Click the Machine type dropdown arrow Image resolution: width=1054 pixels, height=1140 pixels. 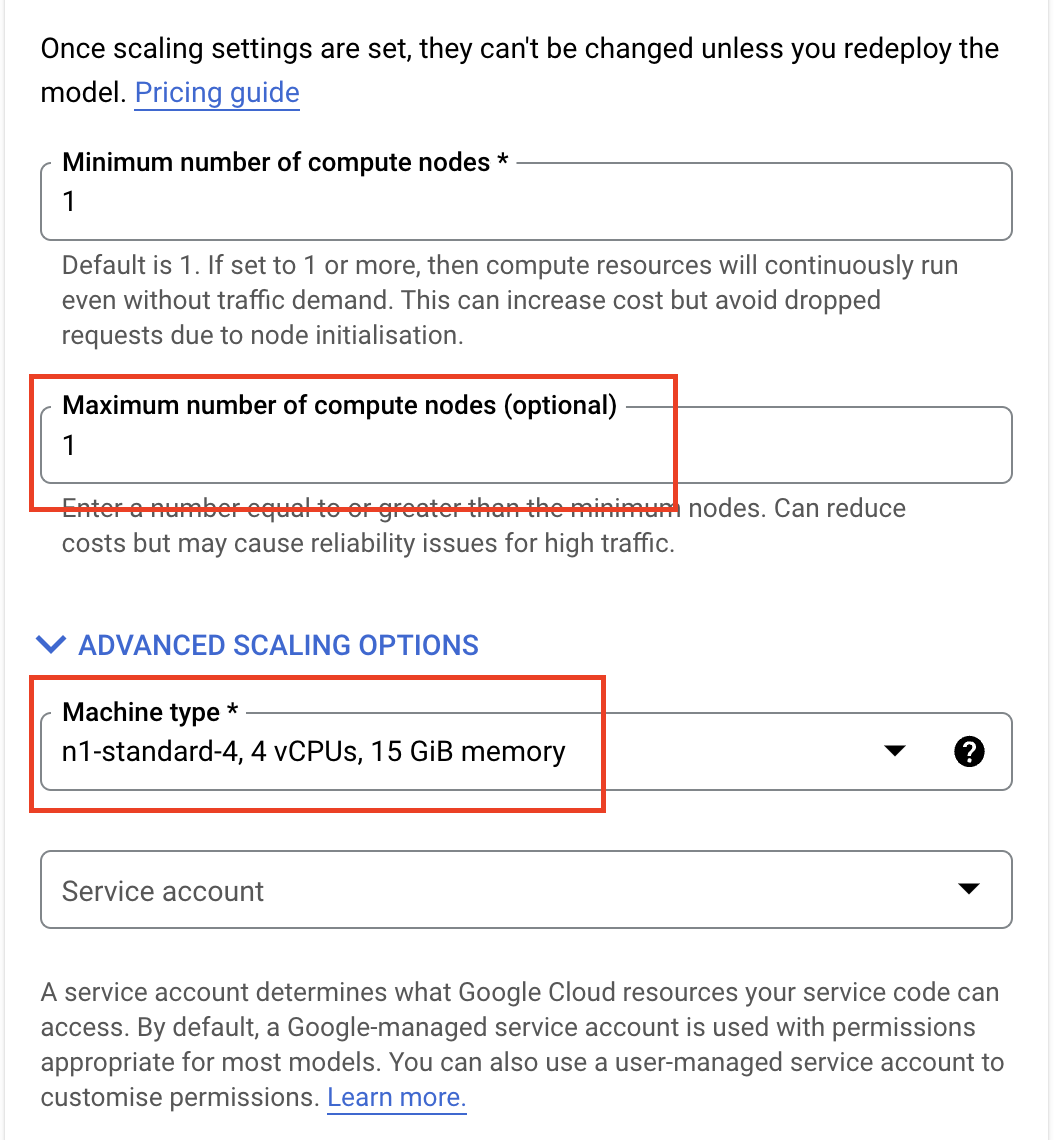click(x=895, y=751)
